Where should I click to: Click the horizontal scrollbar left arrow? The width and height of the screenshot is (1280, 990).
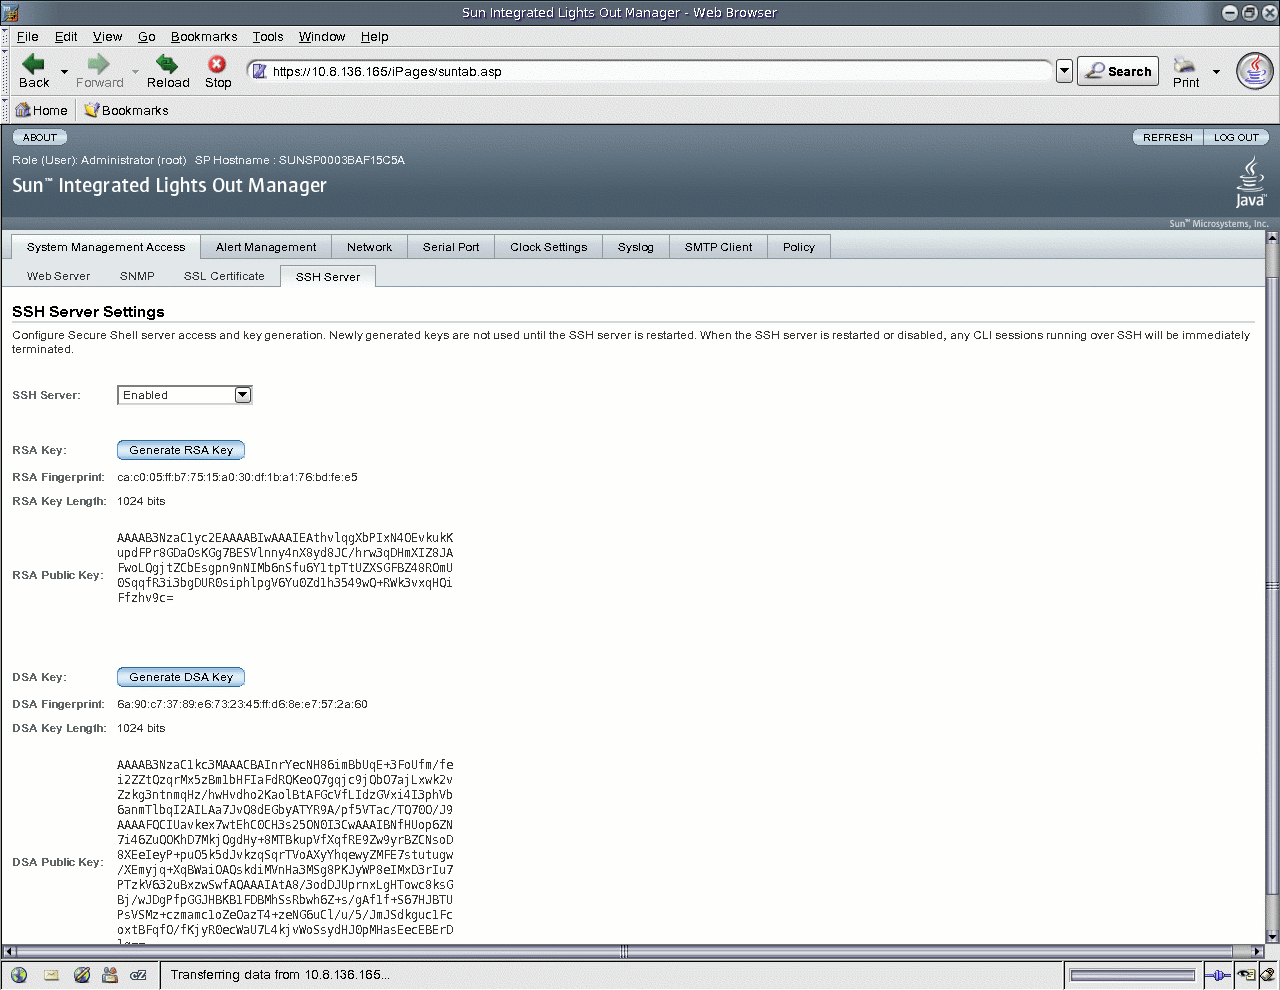(9, 951)
